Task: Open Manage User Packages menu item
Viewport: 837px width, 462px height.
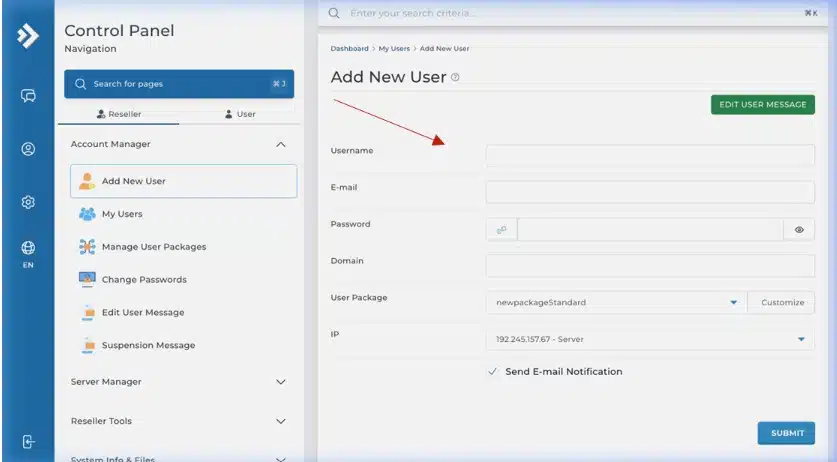Action: point(184,247)
